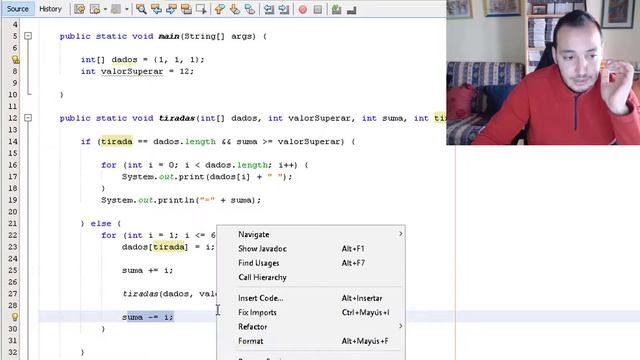Collapse the tiradas method code fold
Screen dimensions: 640x360
click(28, 118)
